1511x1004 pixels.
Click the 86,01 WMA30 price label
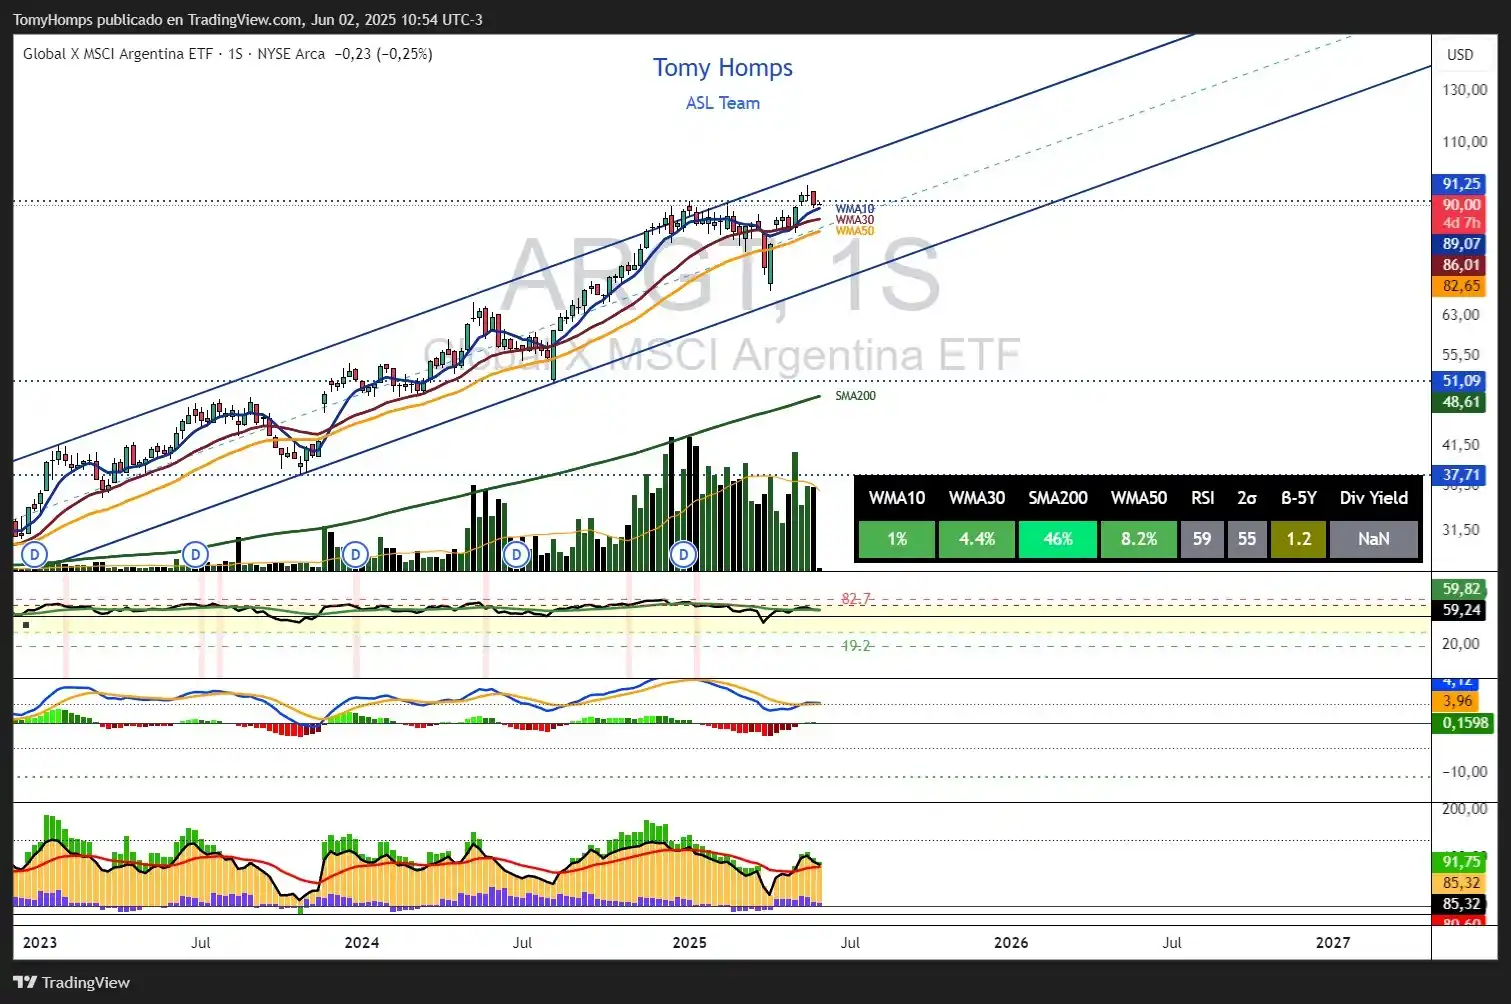[x=1460, y=265]
